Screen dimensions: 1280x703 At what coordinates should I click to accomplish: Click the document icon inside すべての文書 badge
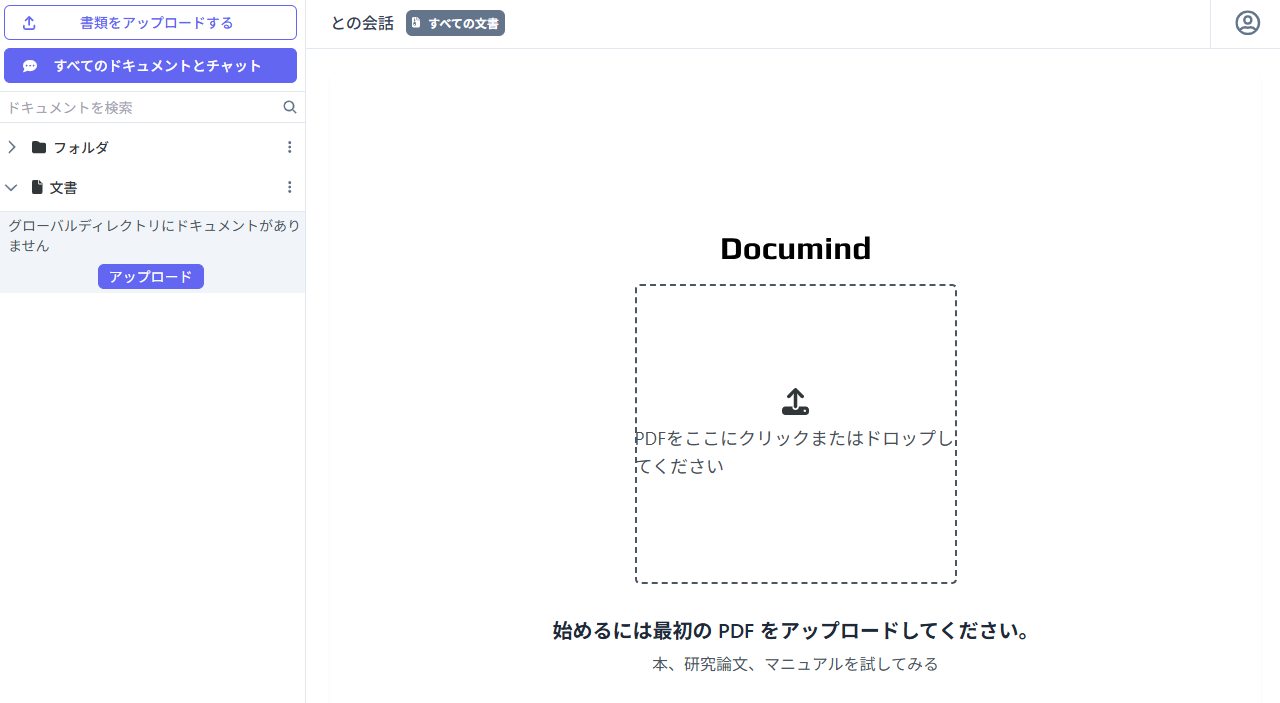[416, 22]
